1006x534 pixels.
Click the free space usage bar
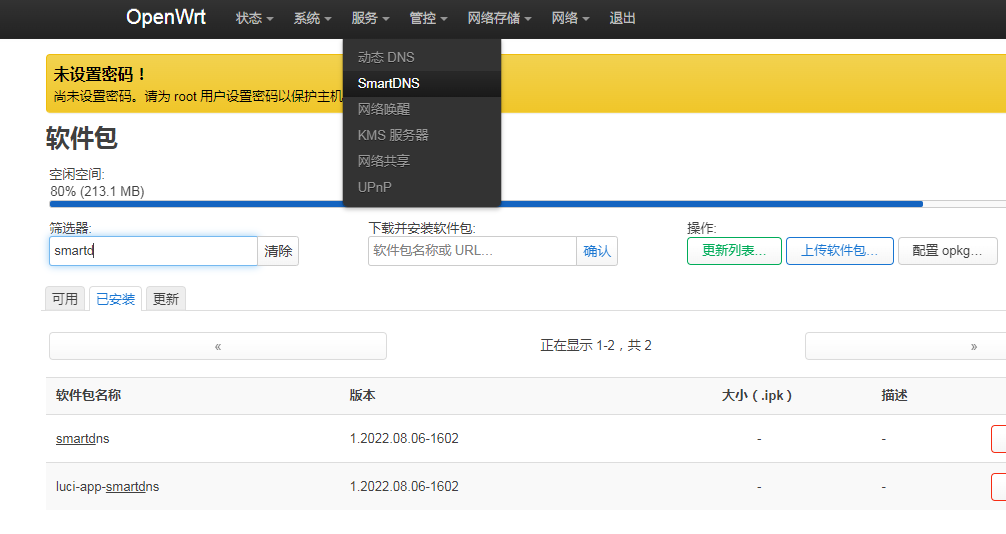[x=527, y=204]
